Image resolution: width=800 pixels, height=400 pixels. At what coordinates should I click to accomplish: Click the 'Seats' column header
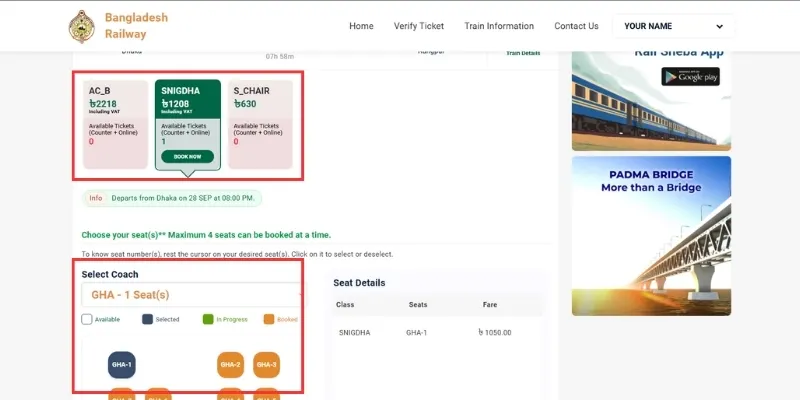(x=418, y=305)
